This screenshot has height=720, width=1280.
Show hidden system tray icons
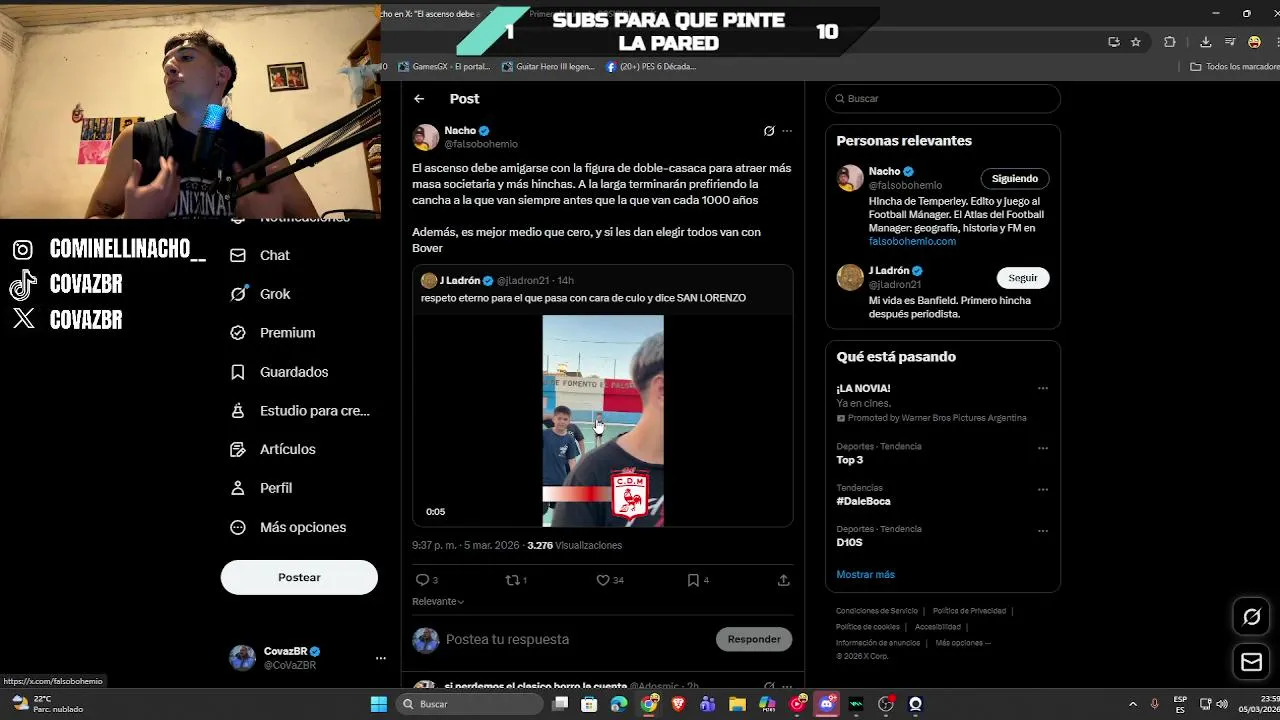[x=1133, y=704]
